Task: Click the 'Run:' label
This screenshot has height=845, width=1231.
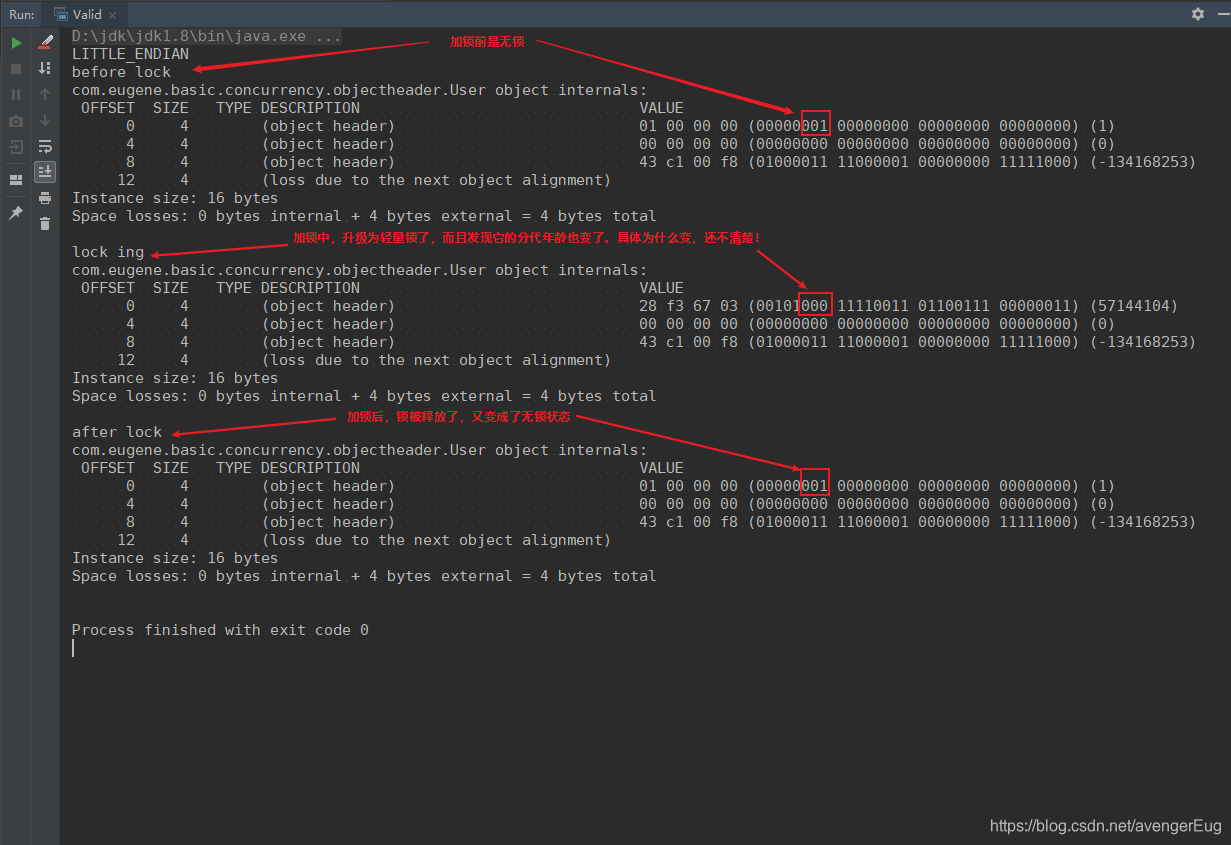Action: [x=22, y=14]
